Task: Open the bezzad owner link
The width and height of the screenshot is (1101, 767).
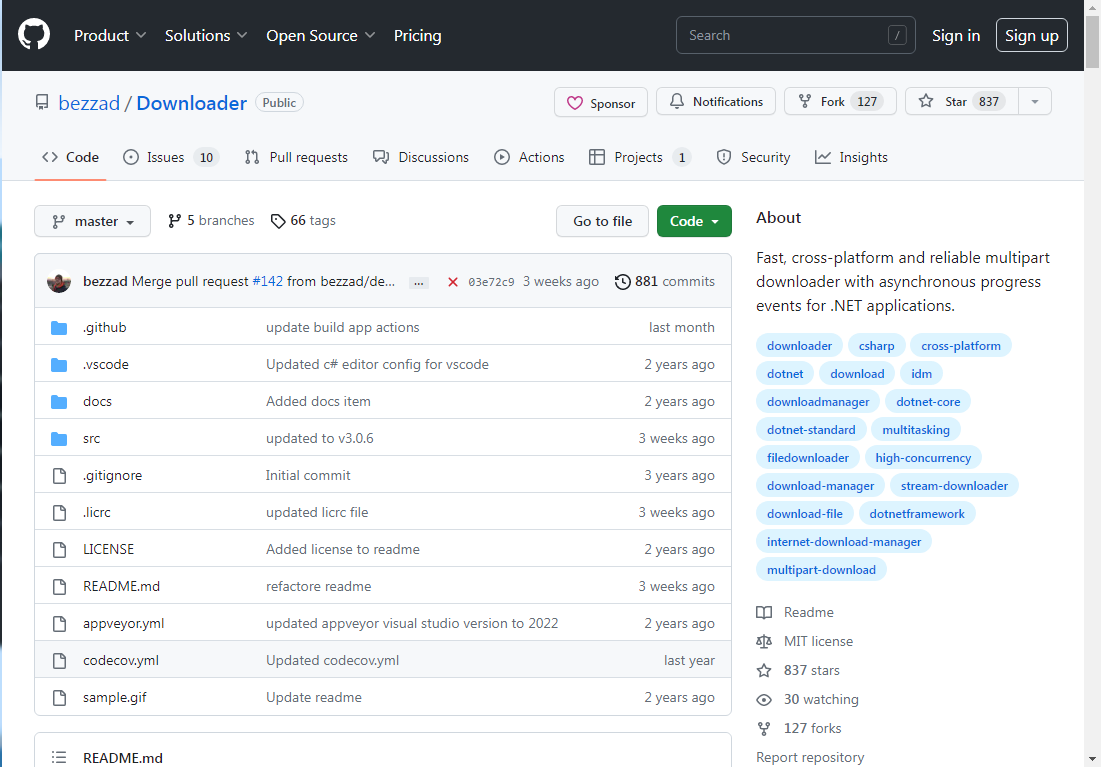Action: pyautogui.click(x=89, y=103)
